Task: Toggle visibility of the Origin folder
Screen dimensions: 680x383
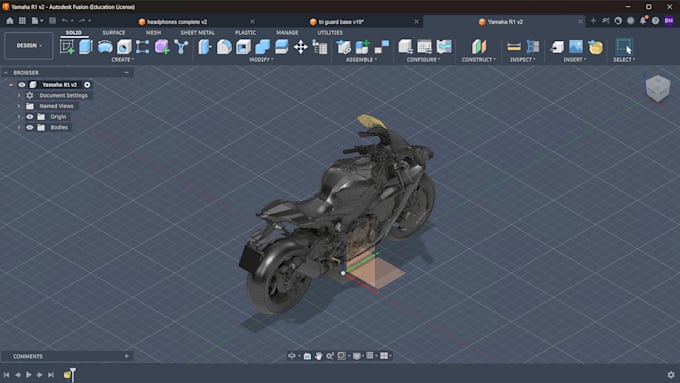Action: 29,117
